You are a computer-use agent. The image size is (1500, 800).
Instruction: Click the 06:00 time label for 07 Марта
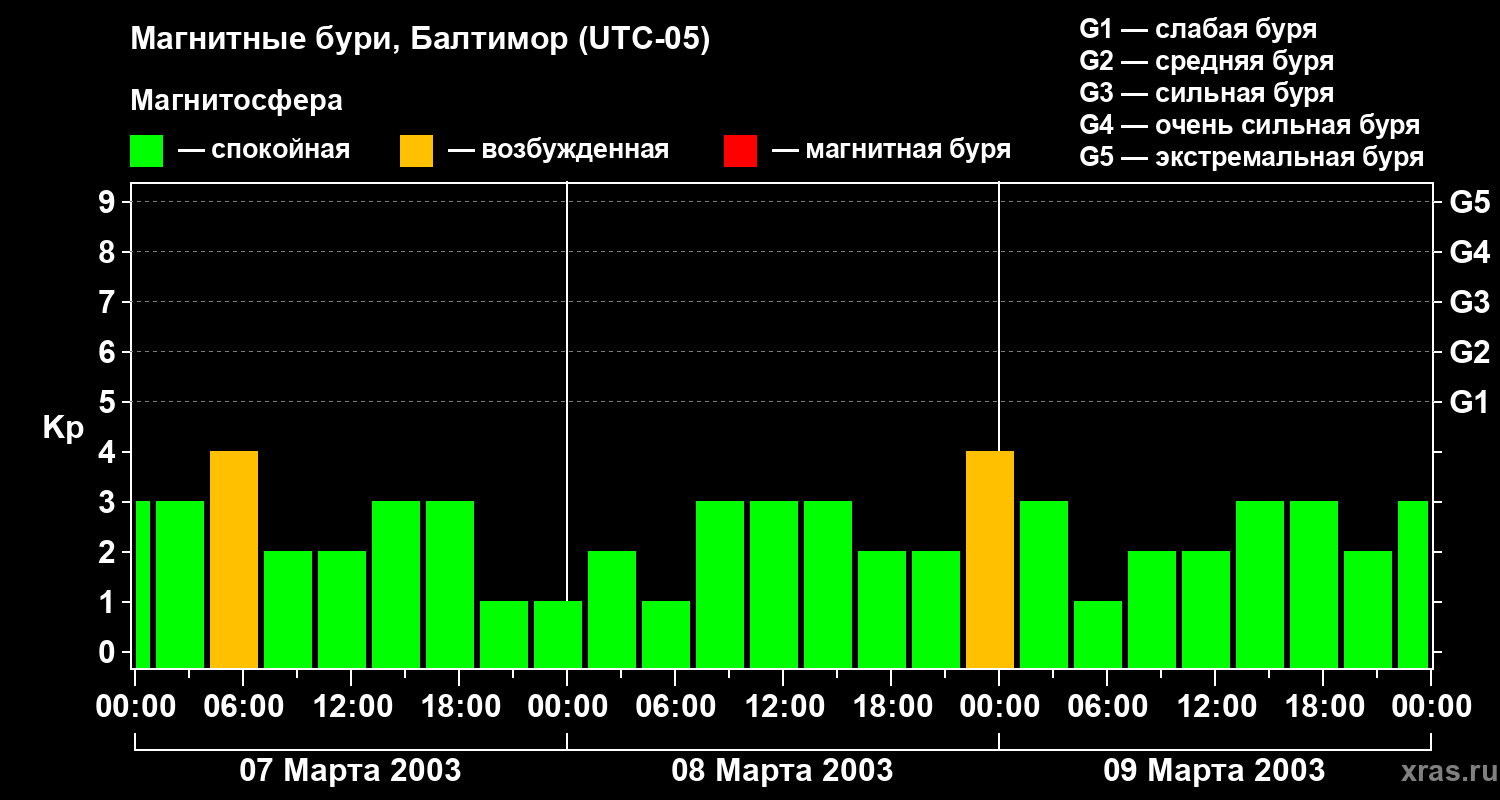(242, 706)
